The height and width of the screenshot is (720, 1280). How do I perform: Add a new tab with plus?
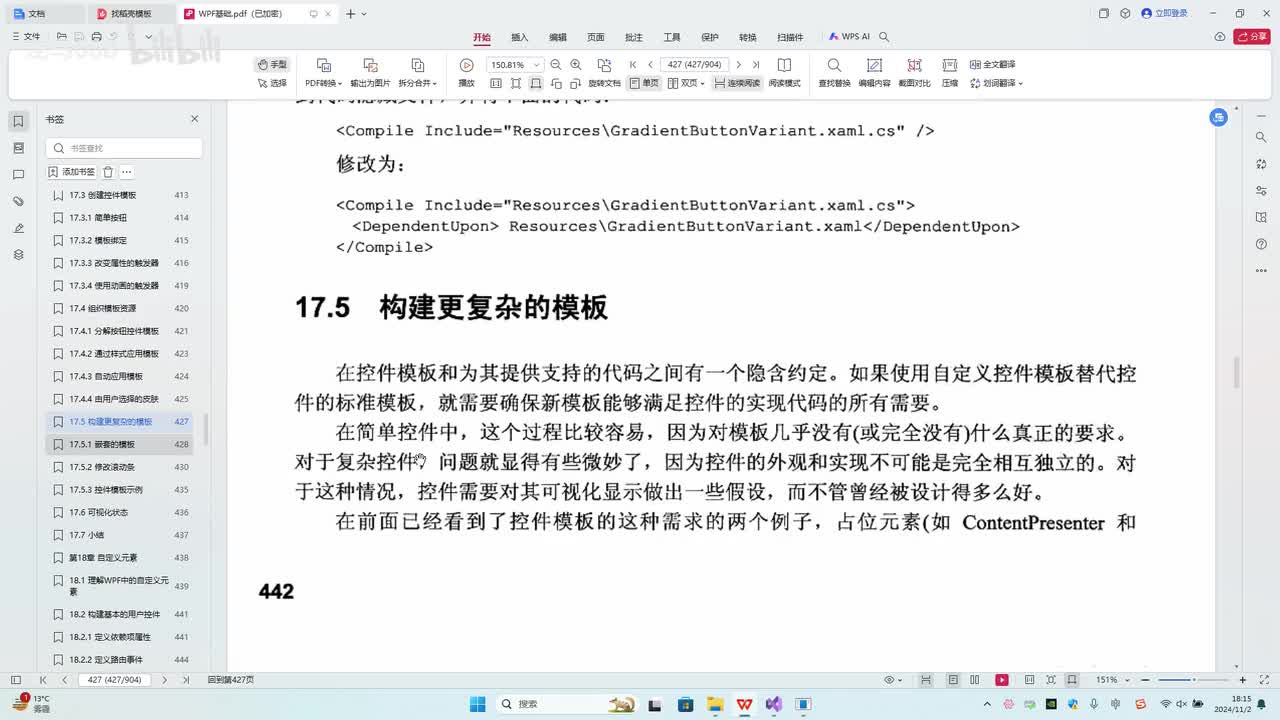(350, 14)
